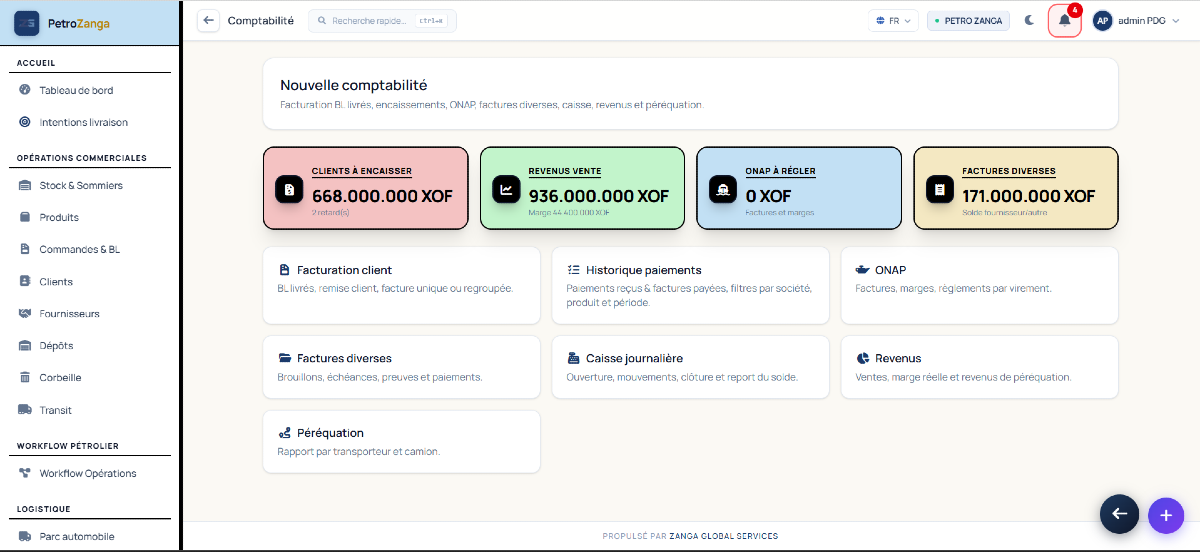Open the PETRO ZANGA company selector
1200x552 pixels.
click(968, 20)
